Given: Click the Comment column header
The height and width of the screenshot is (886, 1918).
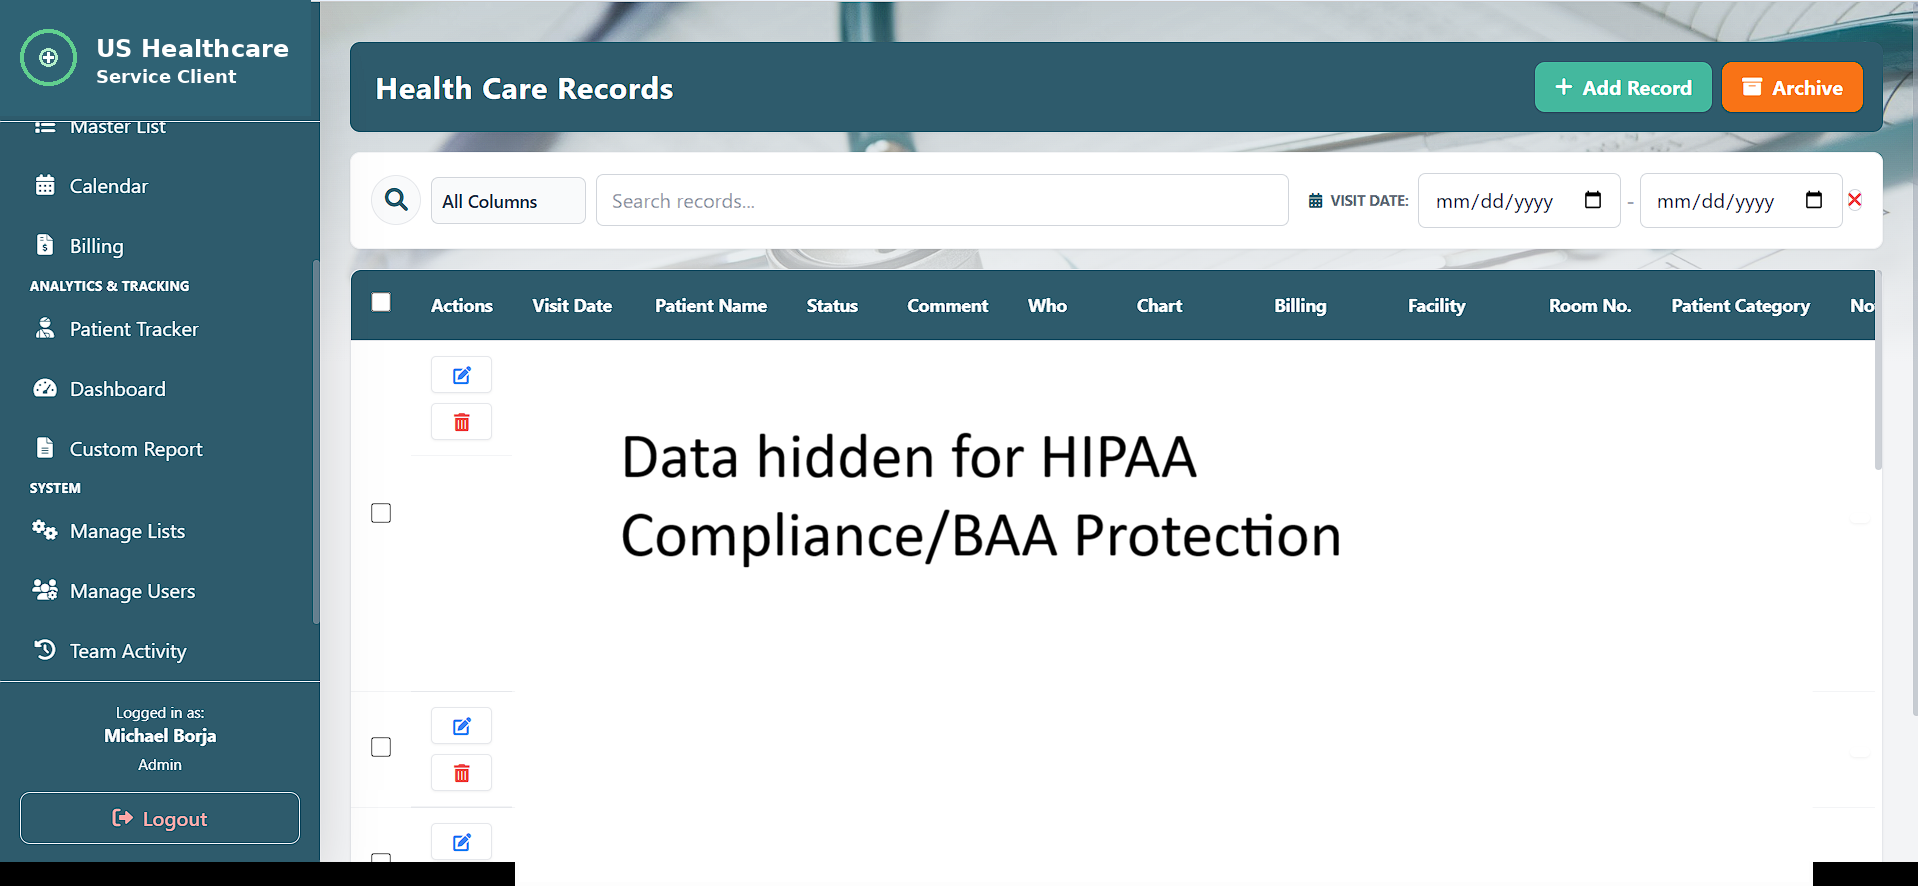Looking at the screenshot, I should tap(947, 306).
